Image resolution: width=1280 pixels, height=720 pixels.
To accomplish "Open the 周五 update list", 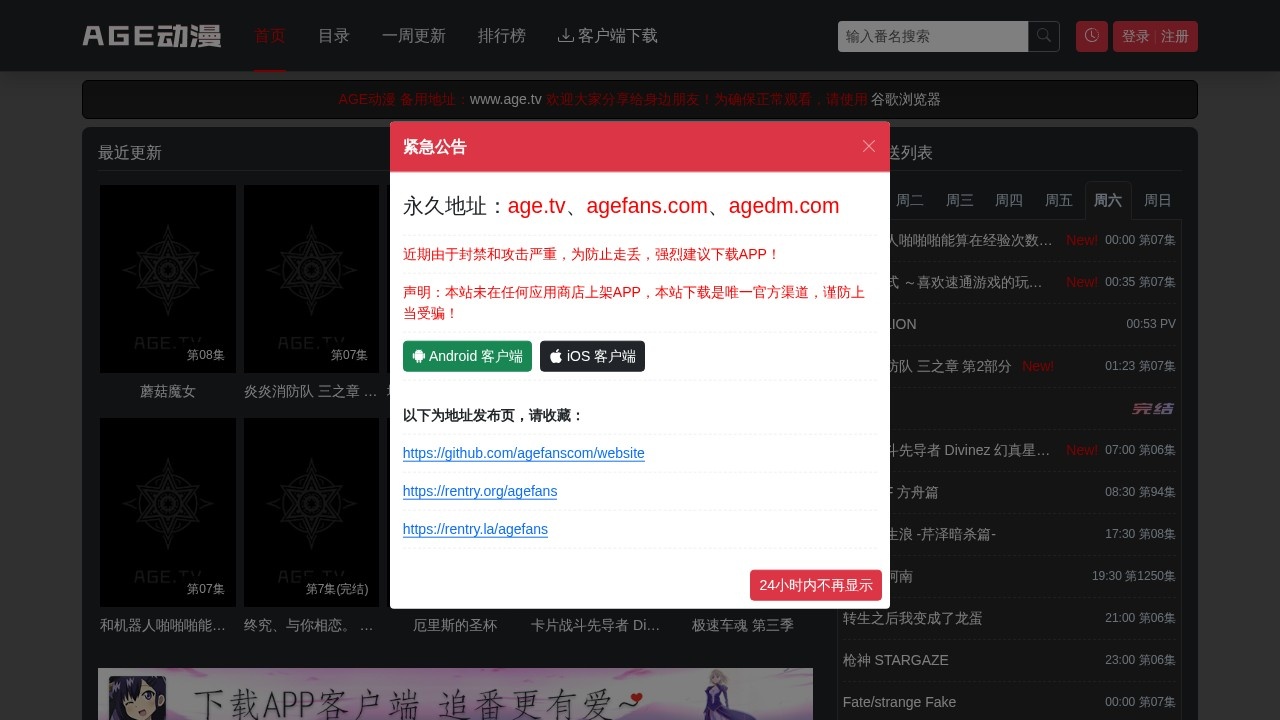I will (1059, 200).
